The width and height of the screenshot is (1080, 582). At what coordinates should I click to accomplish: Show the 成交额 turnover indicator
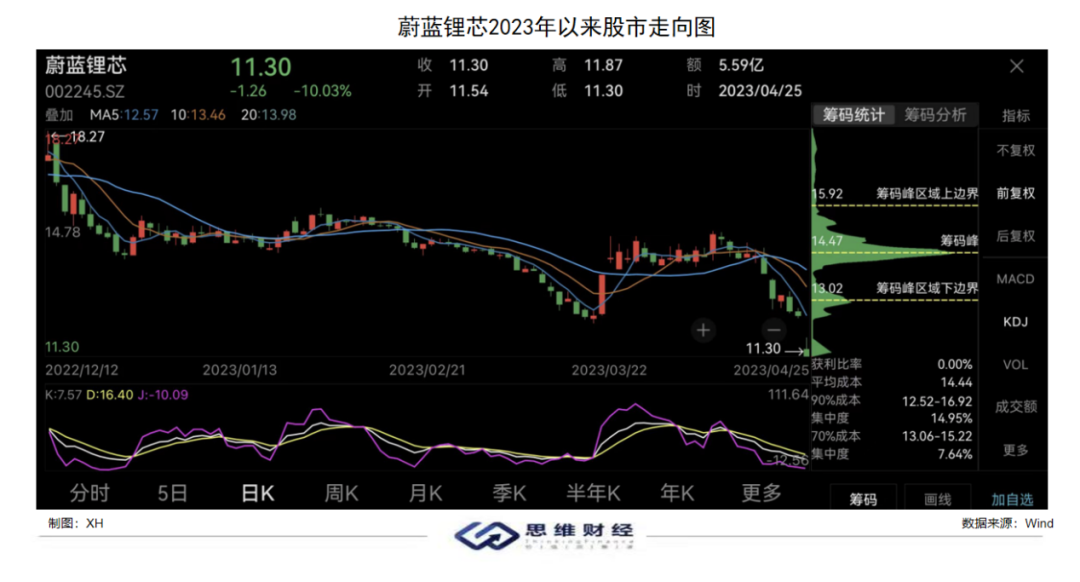(1016, 407)
